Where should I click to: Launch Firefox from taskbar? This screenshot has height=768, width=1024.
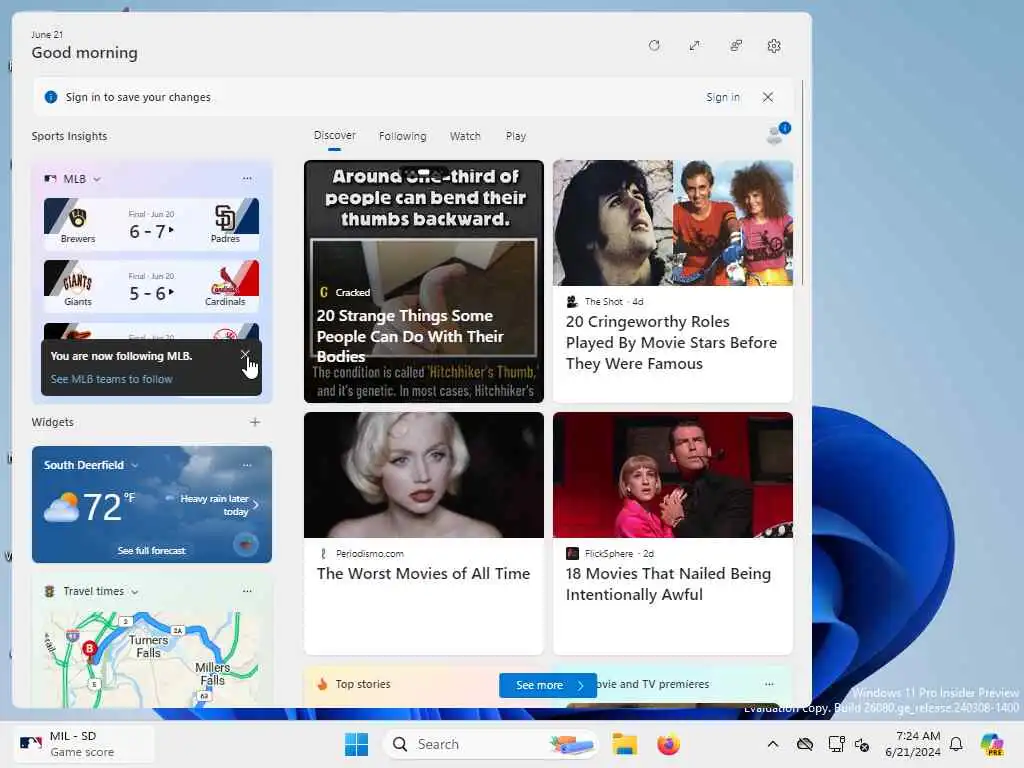[668, 744]
